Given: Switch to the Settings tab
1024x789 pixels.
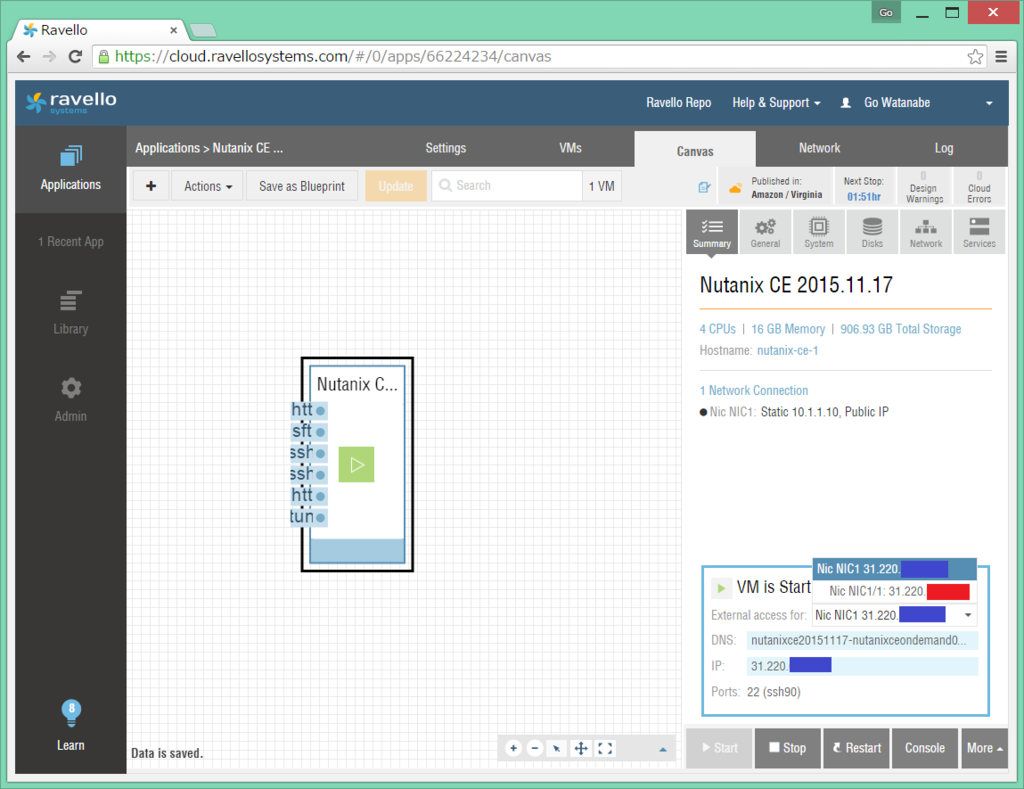Looking at the screenshot, I should pos(446,148).
